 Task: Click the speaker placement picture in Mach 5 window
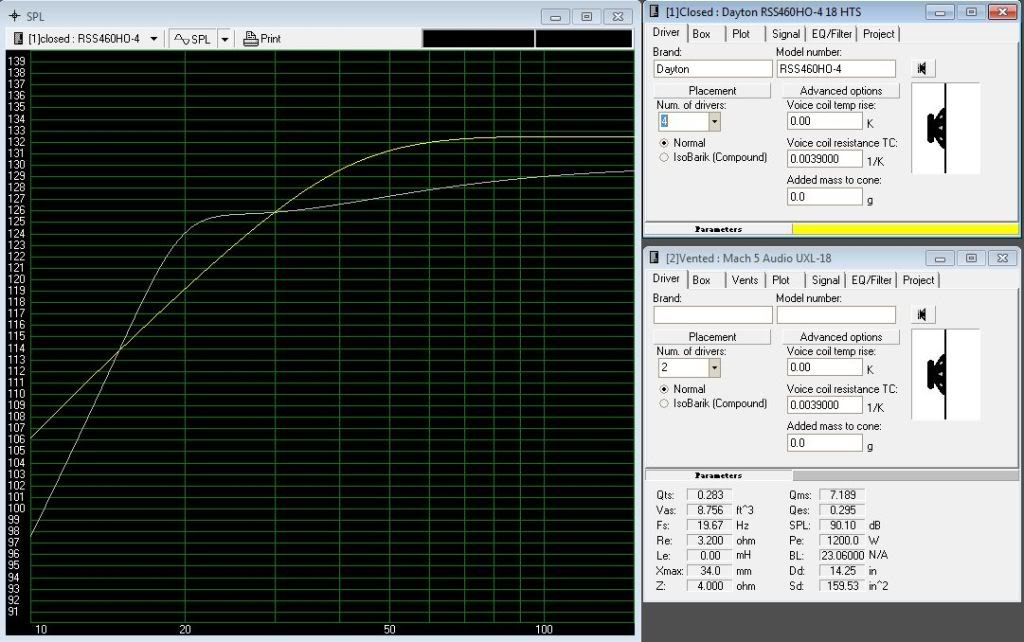point(945,374)
